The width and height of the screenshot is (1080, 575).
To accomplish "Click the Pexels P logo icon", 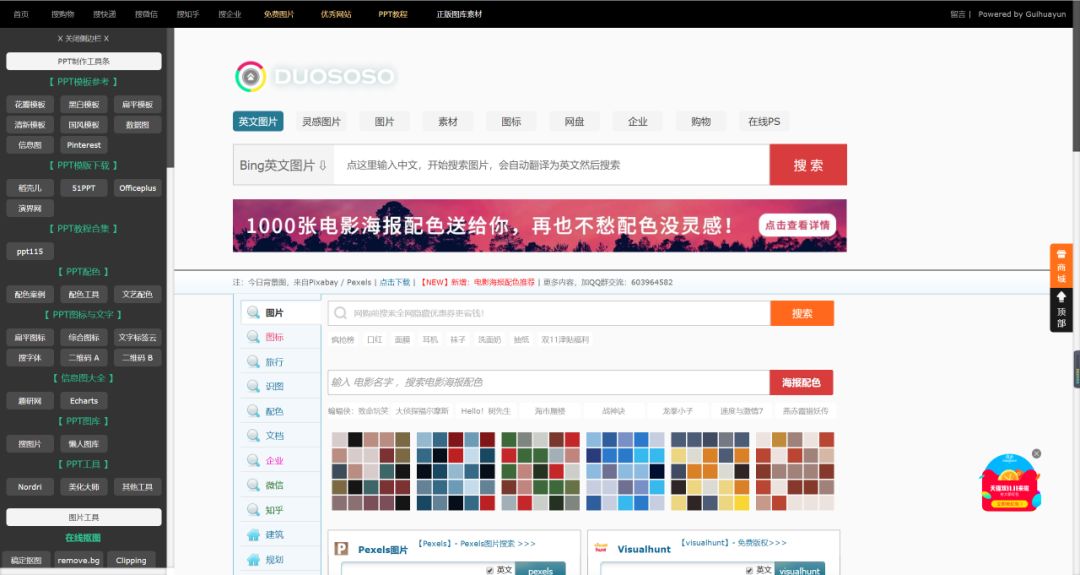I will pyautogui.click(x=341, y=549).
